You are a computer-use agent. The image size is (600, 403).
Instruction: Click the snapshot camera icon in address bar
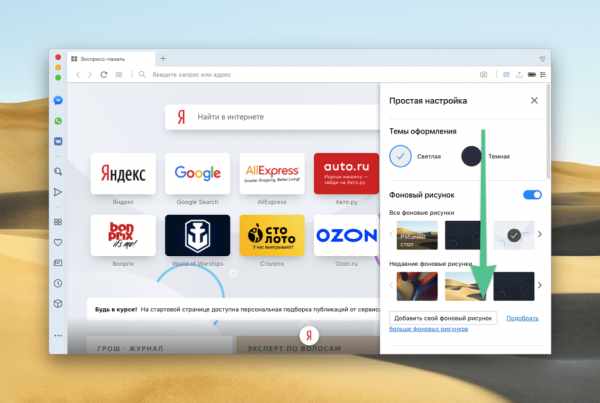[483, 75]
